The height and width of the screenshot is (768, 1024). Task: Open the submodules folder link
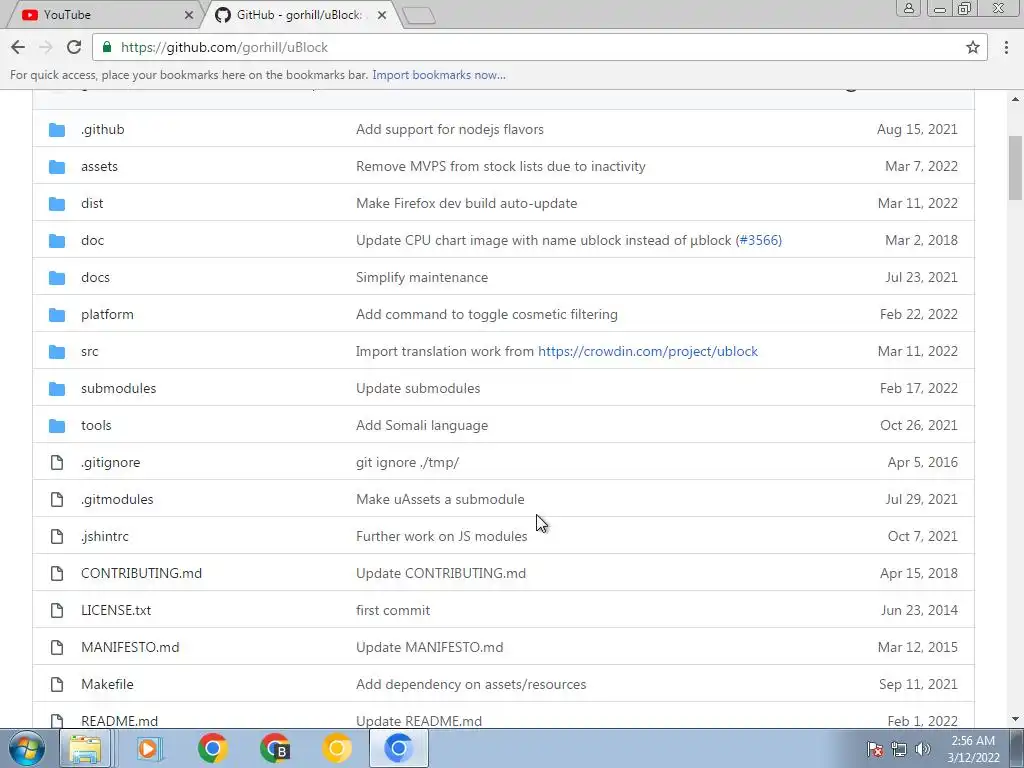click(x=118, y=389)
